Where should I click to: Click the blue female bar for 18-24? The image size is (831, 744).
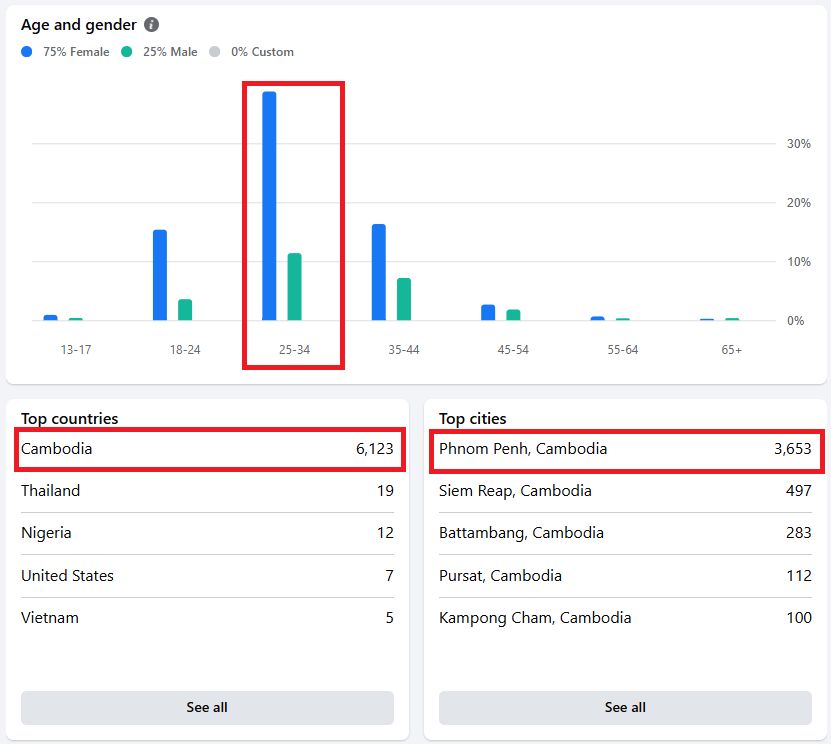[x=160, y=275]
